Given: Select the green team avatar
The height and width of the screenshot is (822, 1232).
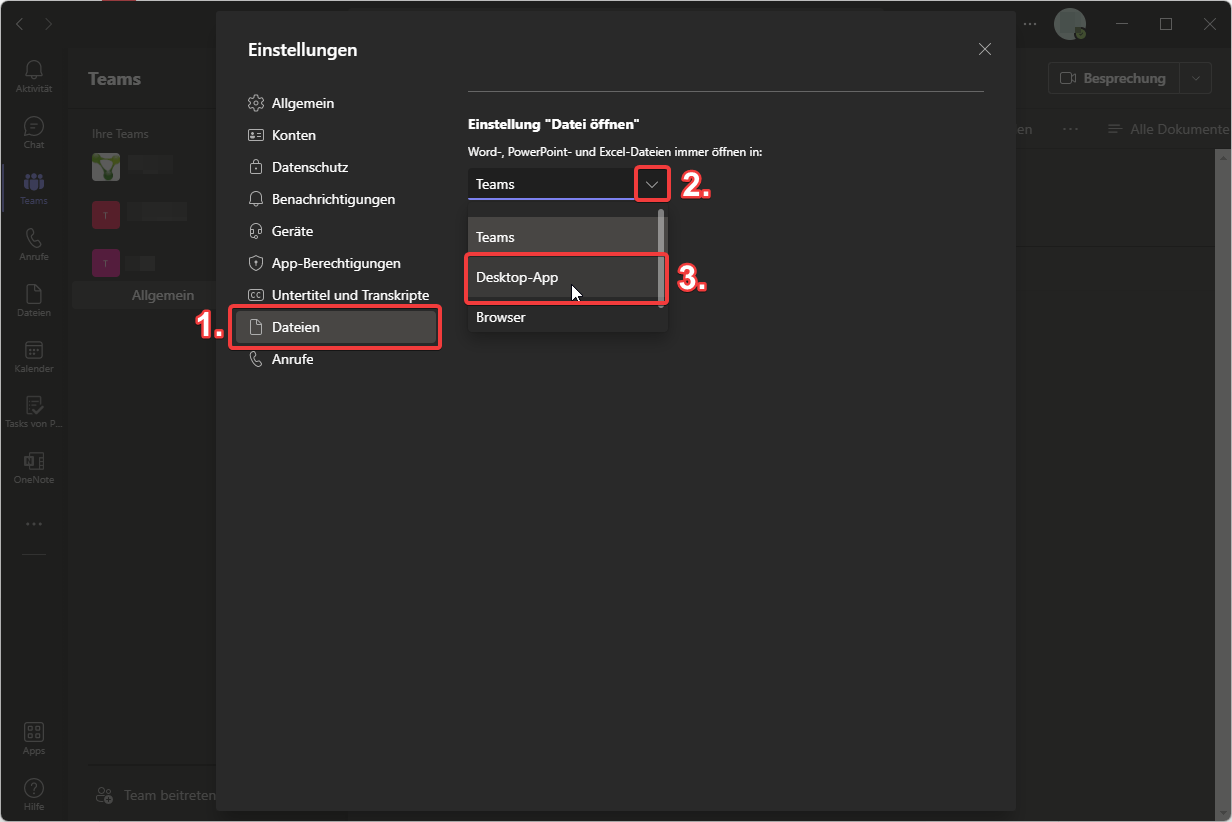Looking at the screenshot, I should pos(106,166).
